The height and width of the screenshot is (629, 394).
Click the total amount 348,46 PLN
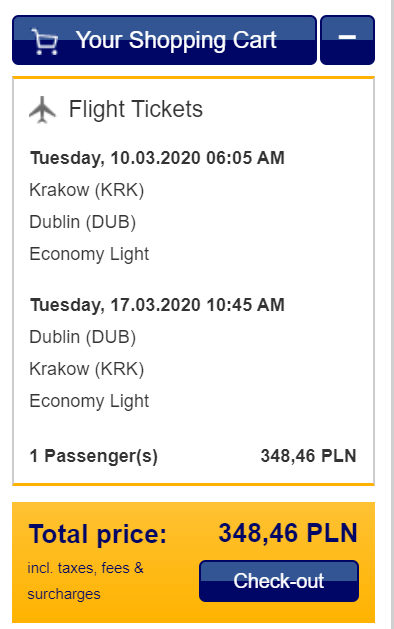click(288, 533)
